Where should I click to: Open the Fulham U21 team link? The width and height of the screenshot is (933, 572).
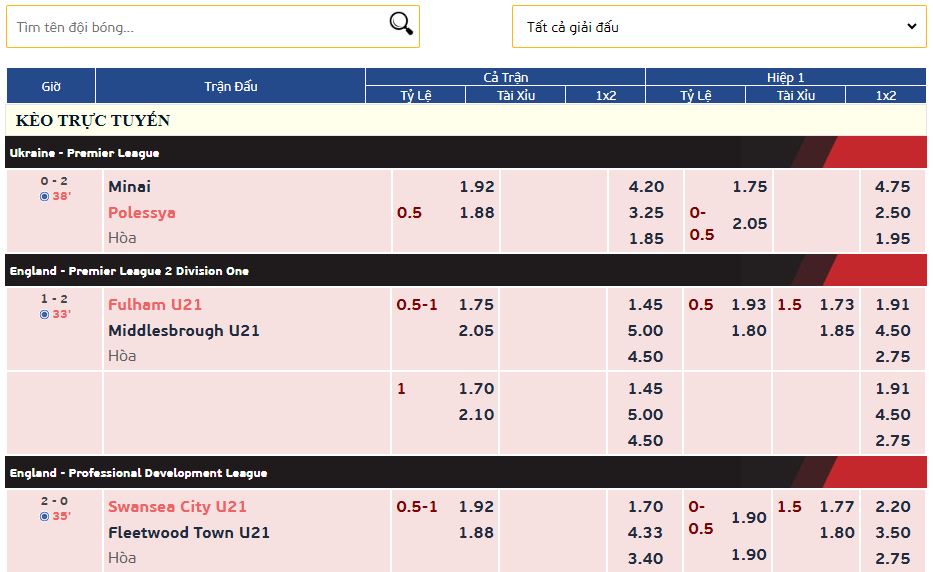(155, 305)
